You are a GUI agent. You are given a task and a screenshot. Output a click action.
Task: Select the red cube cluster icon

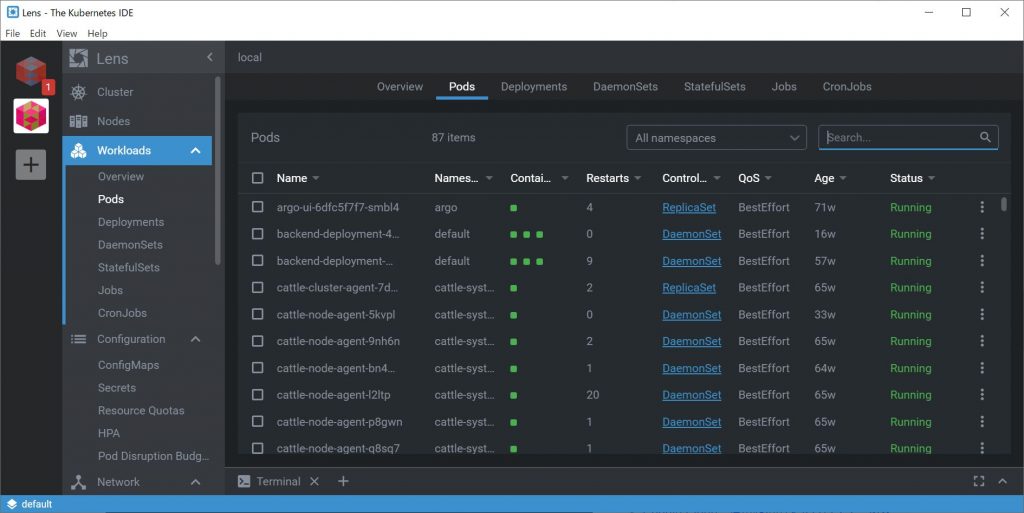coord(31,71)
